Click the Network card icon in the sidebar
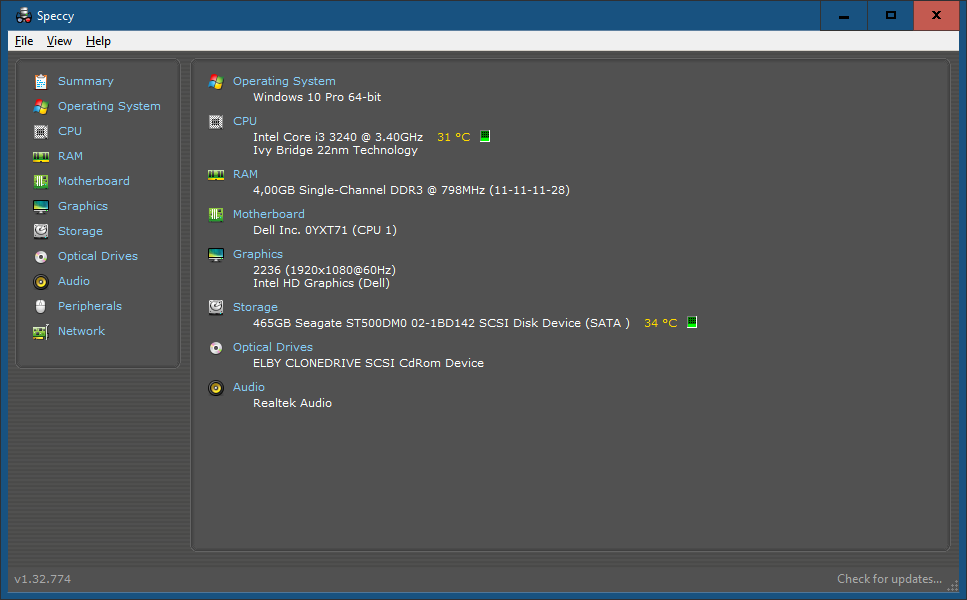967x600 pixels. (x=41, y=332)
